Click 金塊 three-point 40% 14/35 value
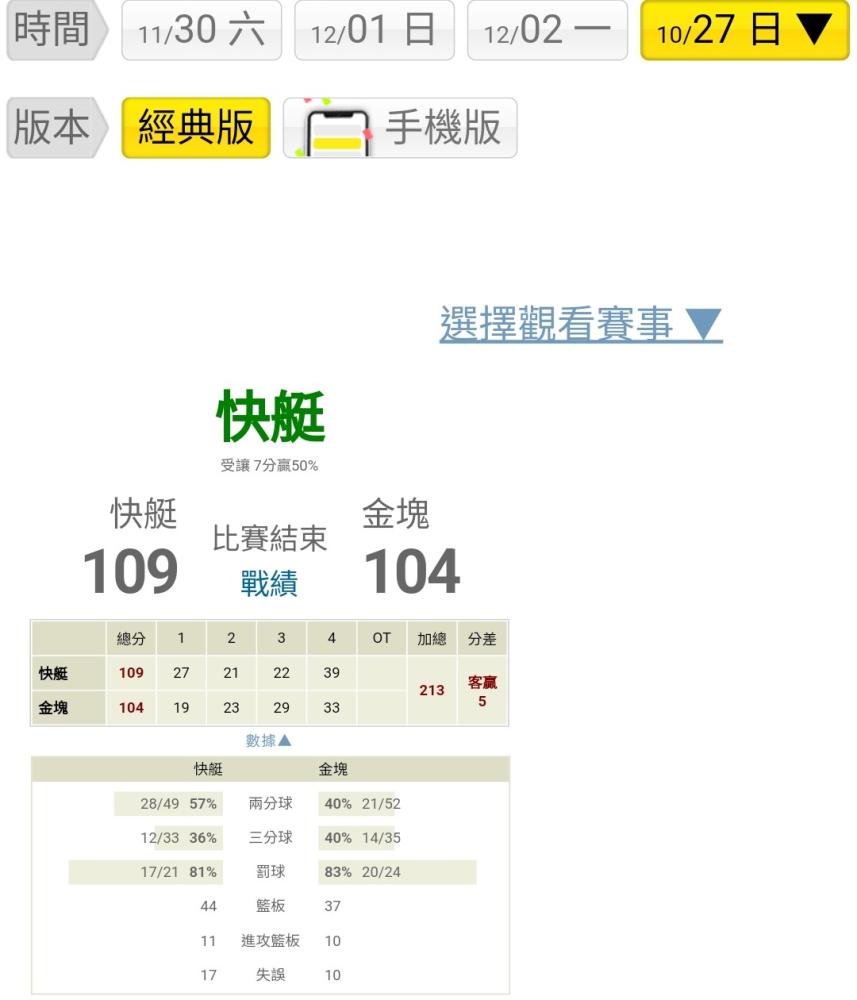Image resolution: width=857 pixels, height=1000 pixels. tap(362, 837)
